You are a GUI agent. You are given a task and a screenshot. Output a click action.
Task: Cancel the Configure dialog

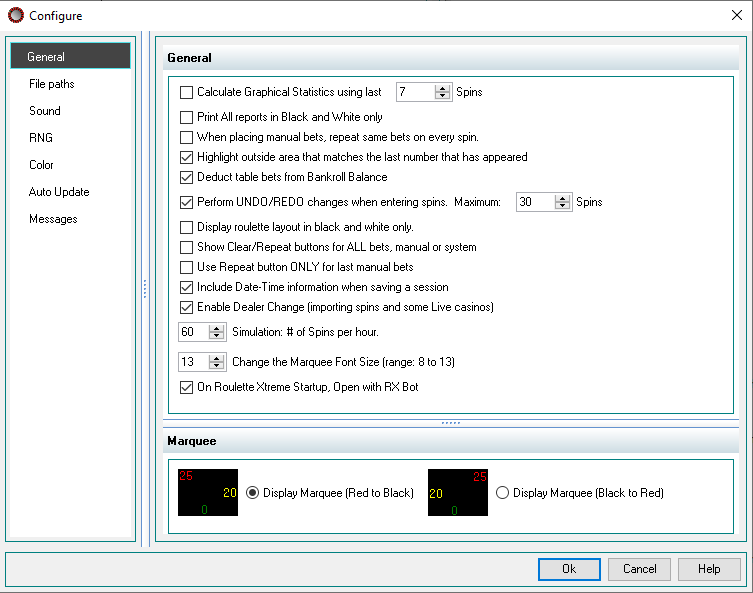coord(639,569)
